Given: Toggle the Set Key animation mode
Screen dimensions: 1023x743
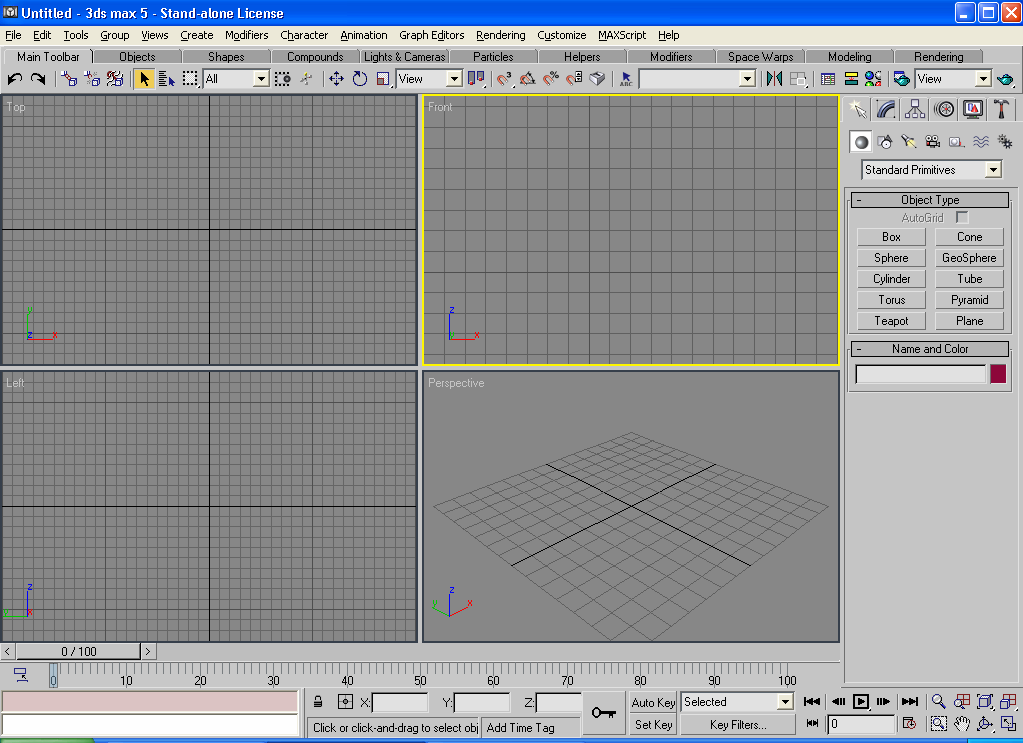Looking at the screenshot, I should 653,725.
